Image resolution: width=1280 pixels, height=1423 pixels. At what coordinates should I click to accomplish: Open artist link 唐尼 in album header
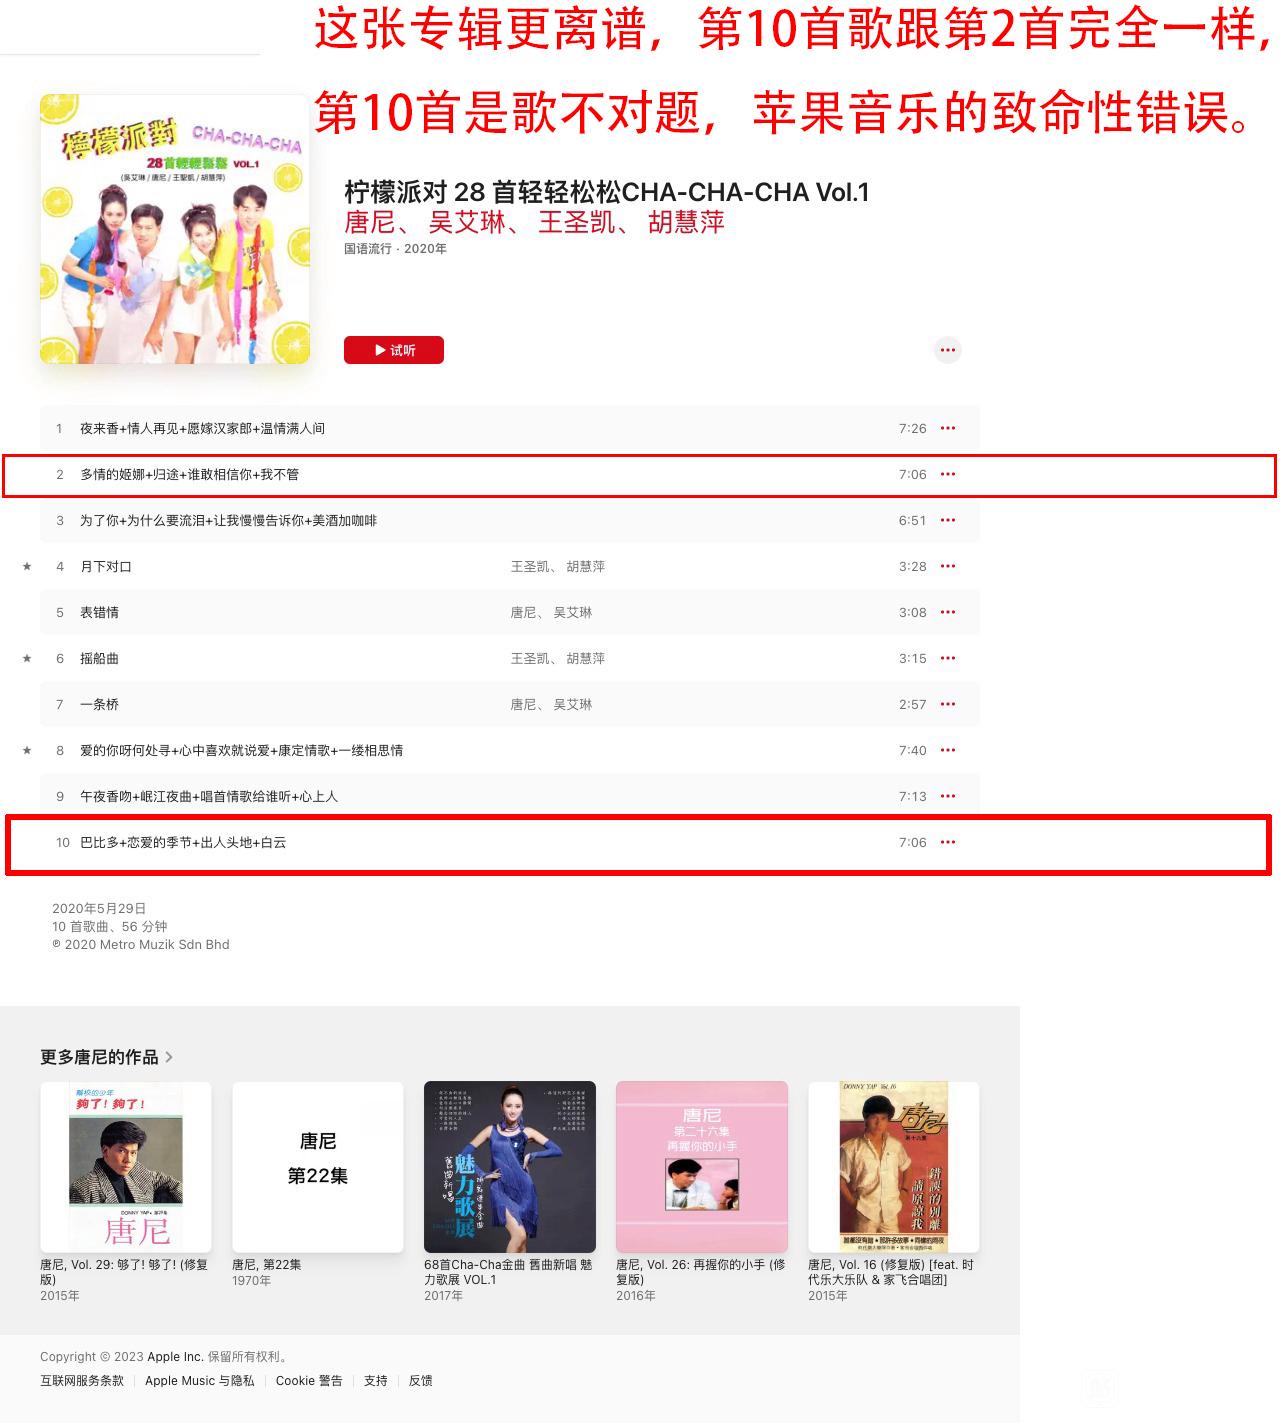(370, 222)
